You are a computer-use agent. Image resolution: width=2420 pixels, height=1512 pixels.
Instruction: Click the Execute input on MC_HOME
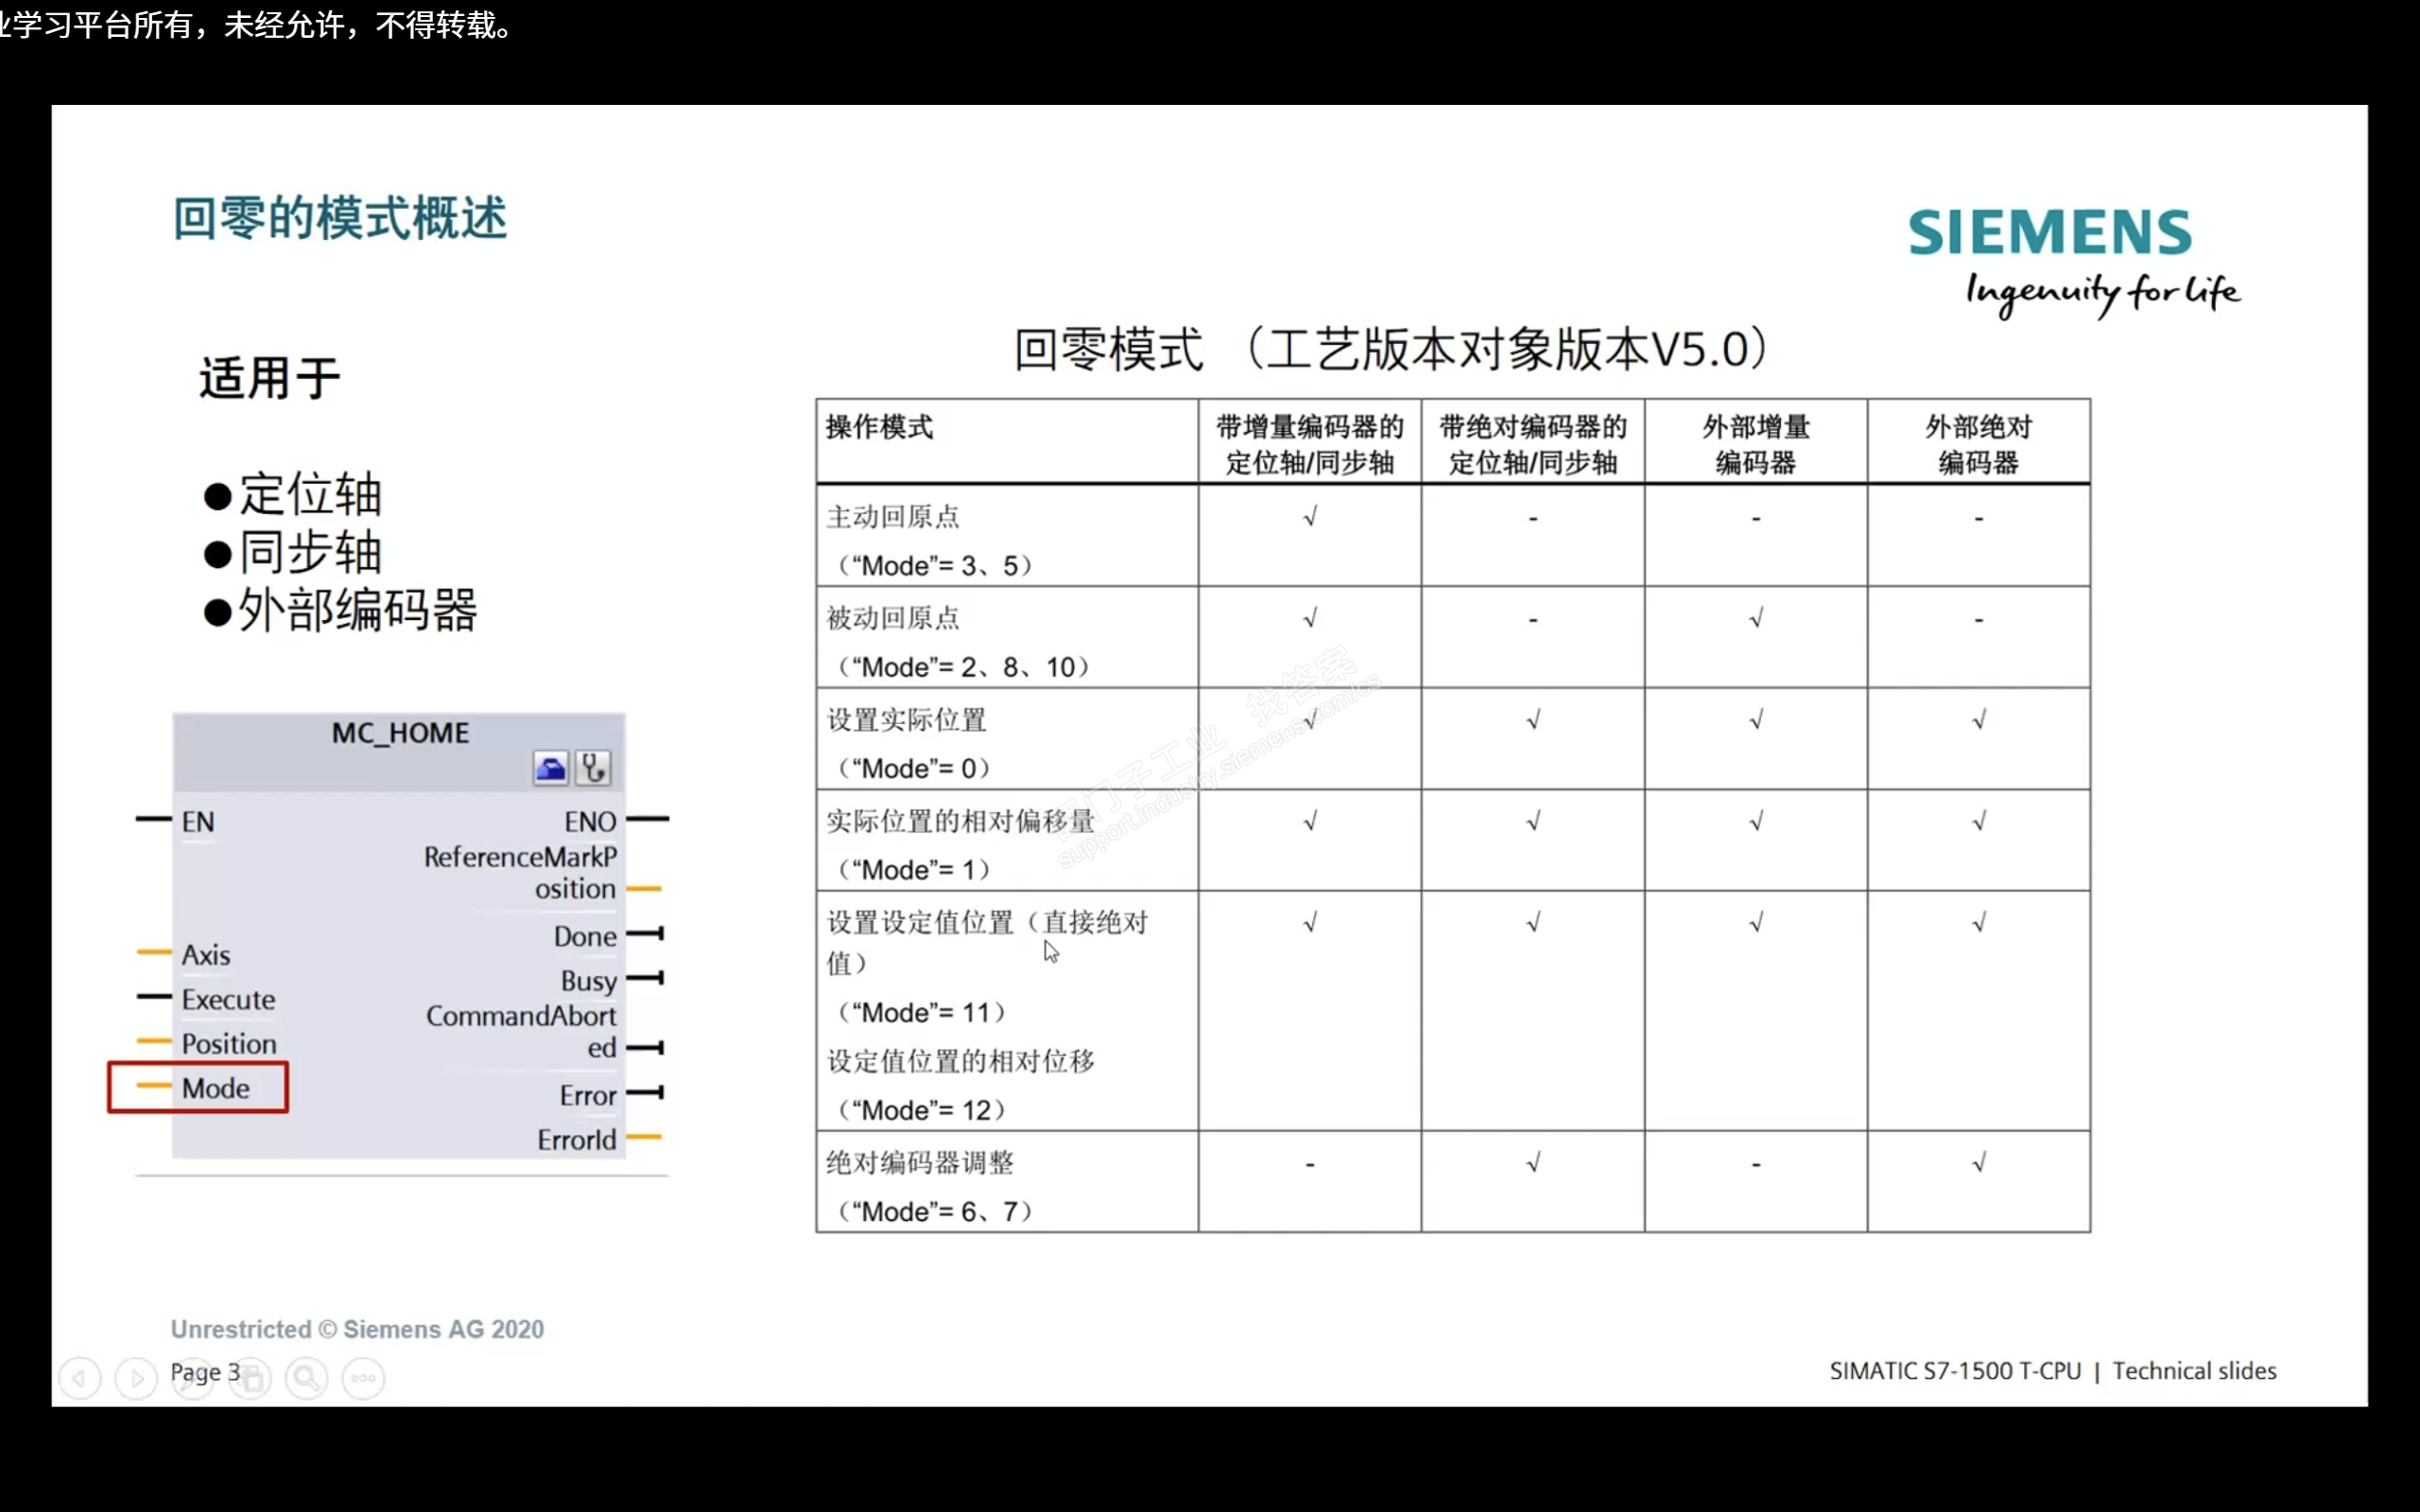pyautogui.click(x=228, y=999)
